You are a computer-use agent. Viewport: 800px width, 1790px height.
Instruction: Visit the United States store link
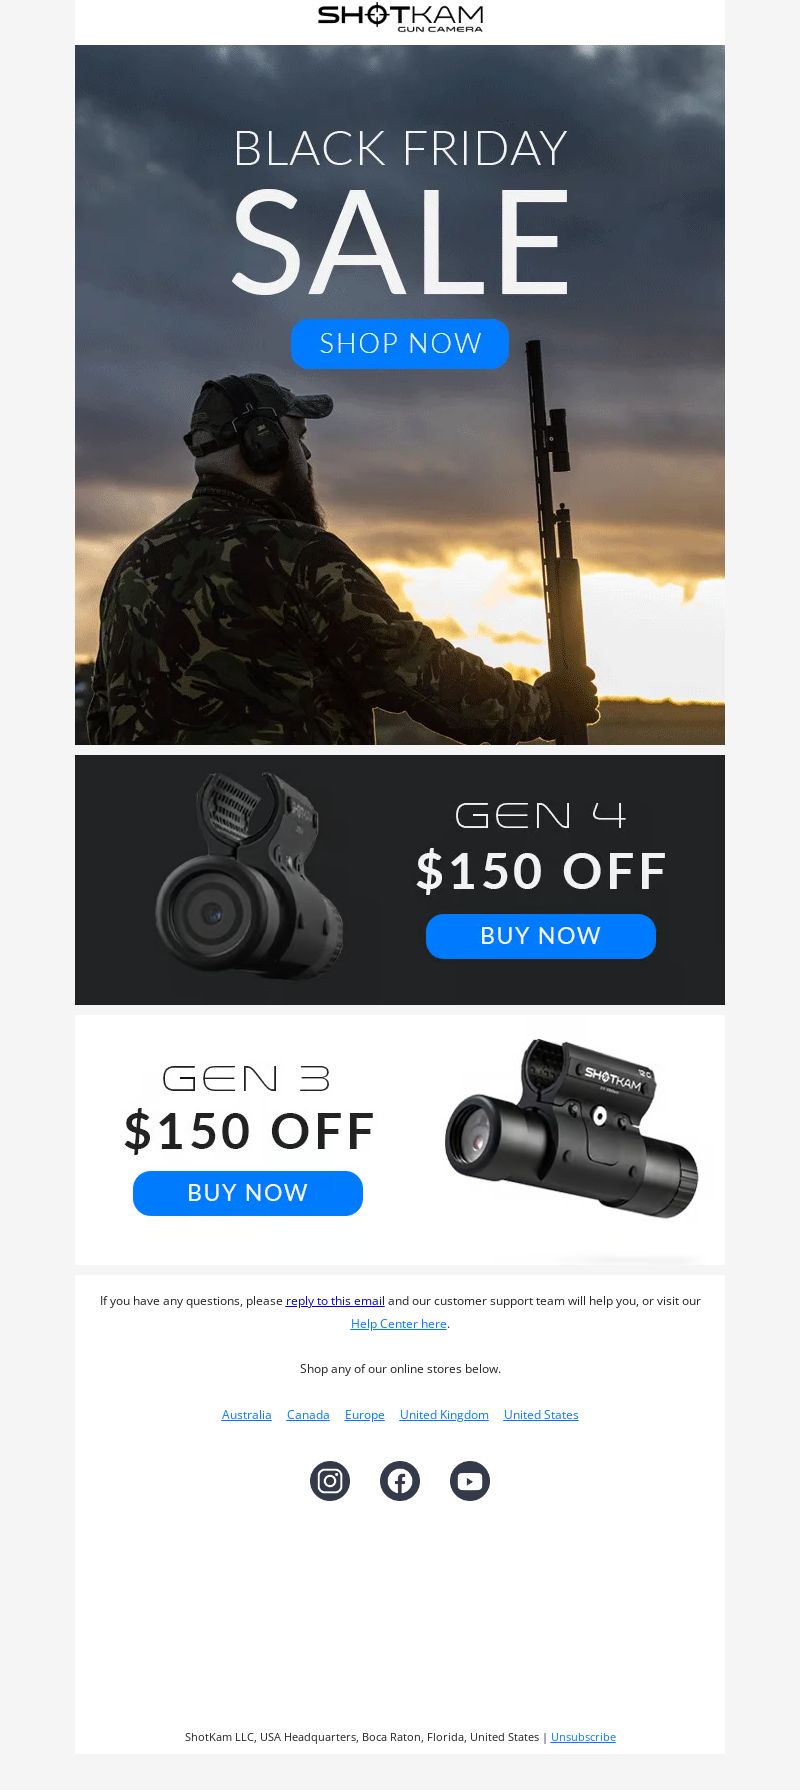[x=541, y=1415]
